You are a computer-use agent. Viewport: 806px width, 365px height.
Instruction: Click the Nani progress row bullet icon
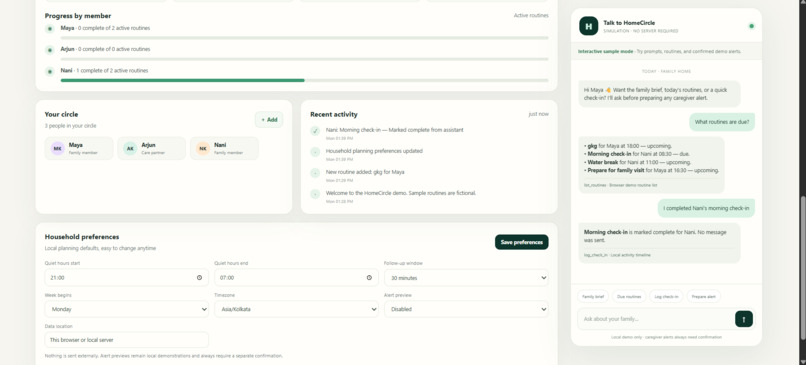click(x=50, y=71)
